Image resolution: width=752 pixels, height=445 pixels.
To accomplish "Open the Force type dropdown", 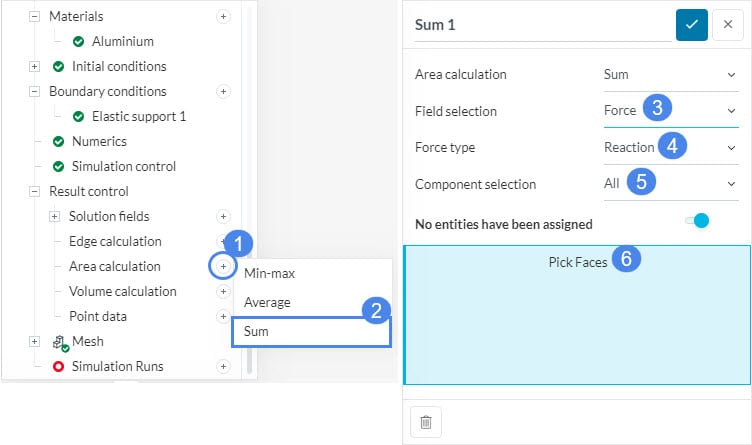I will [x=669, y=147].
